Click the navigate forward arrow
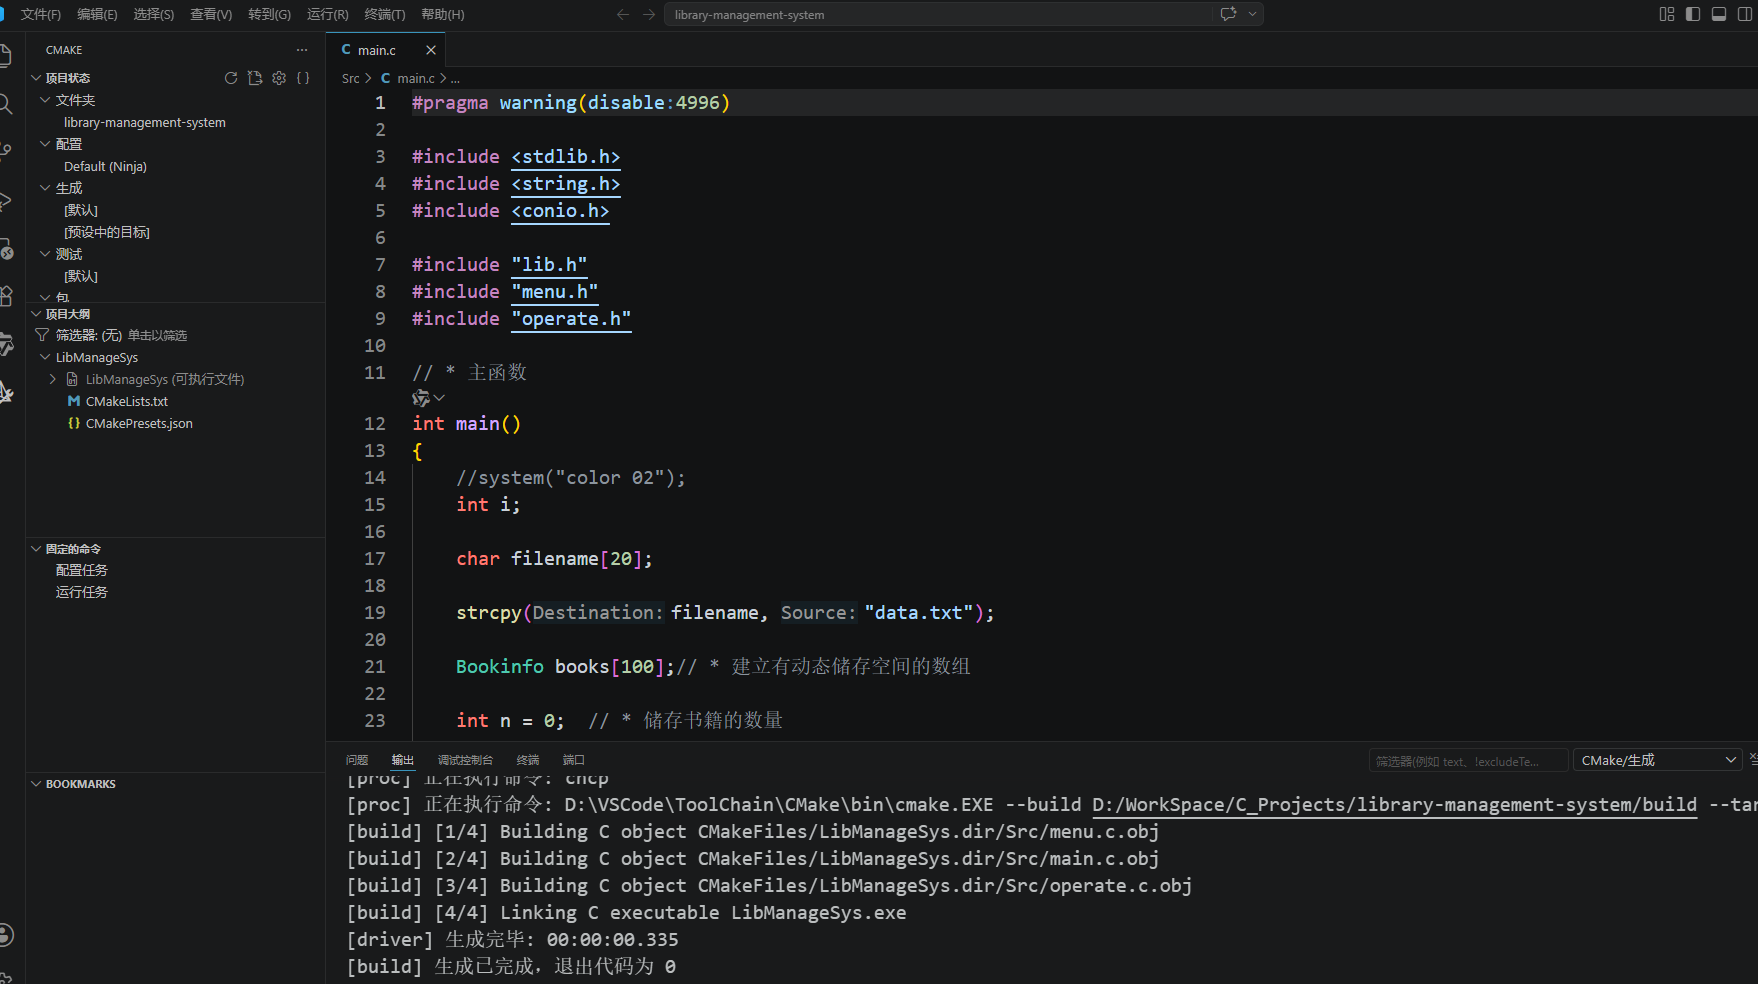 coord(649,14)
